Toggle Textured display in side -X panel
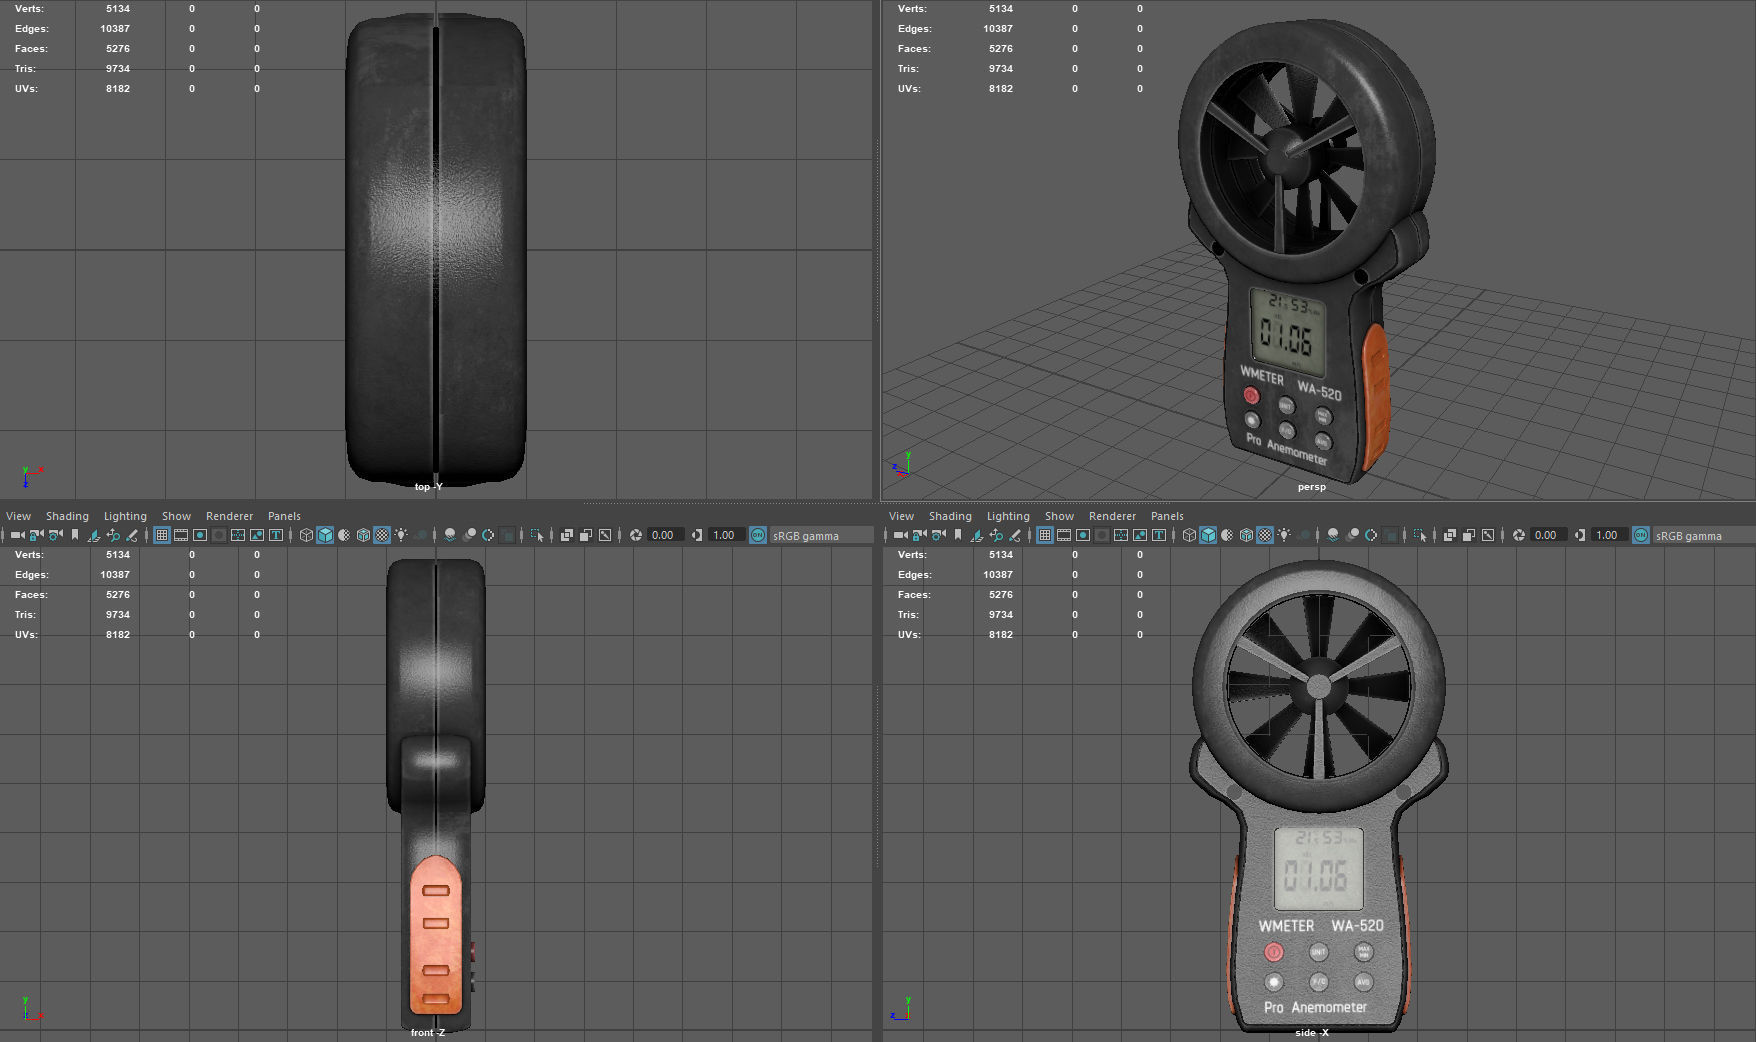 click(1265, 535)
